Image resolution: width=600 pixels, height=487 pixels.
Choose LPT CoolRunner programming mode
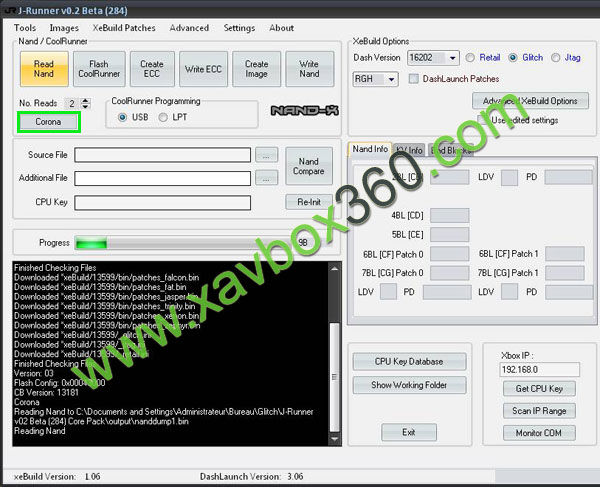(x=163, y=117)
